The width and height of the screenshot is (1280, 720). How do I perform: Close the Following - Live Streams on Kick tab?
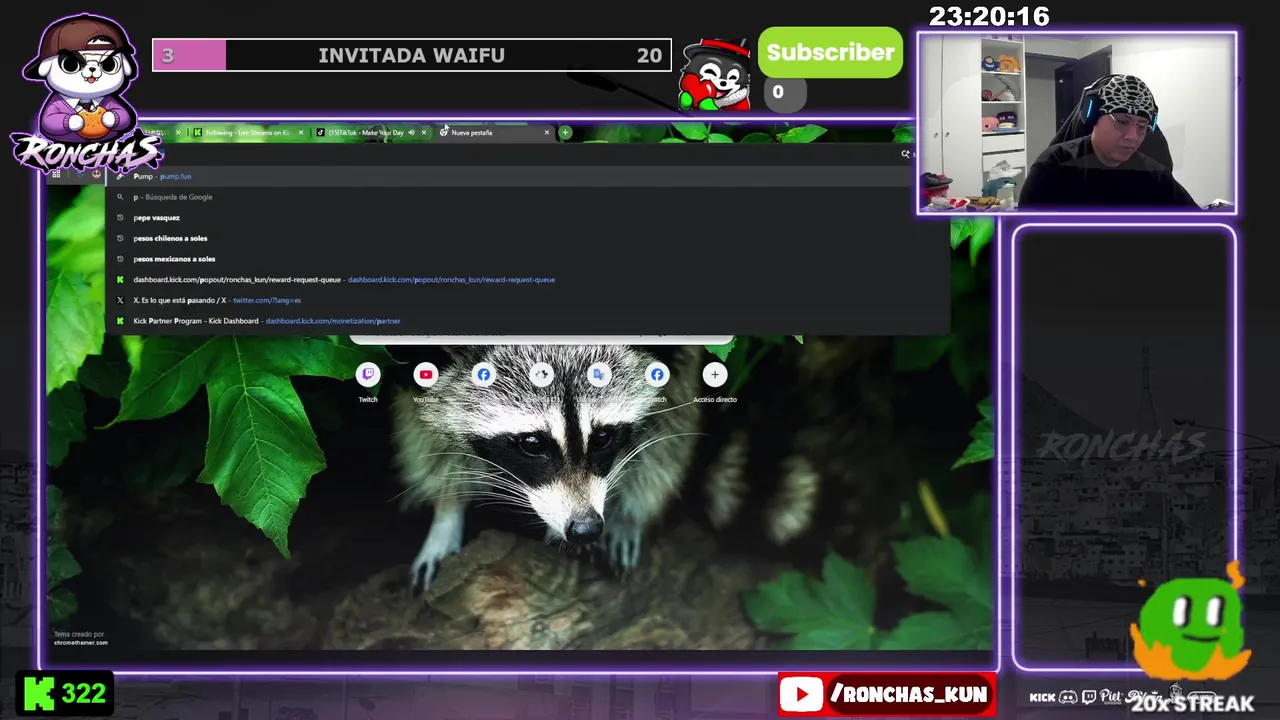point(300,132)
